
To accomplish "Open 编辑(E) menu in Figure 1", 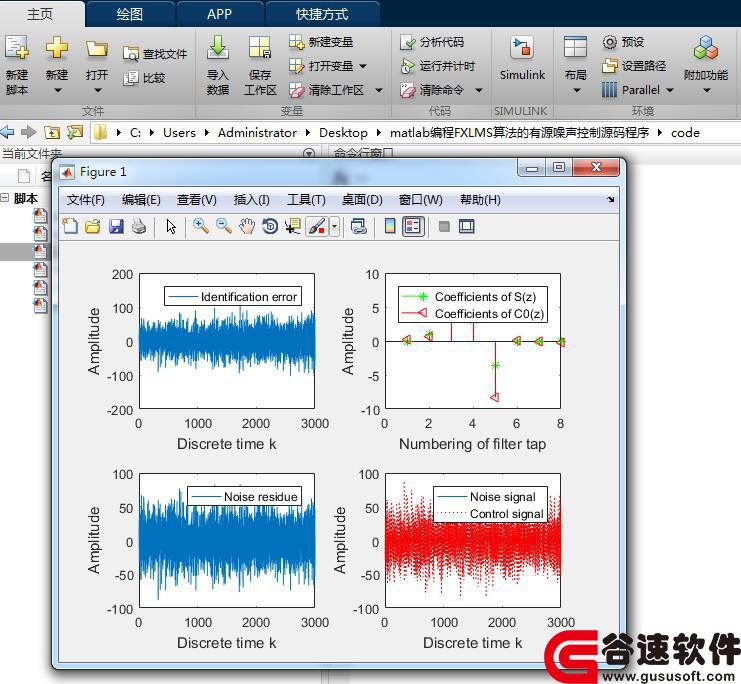I will click(141, 200).
